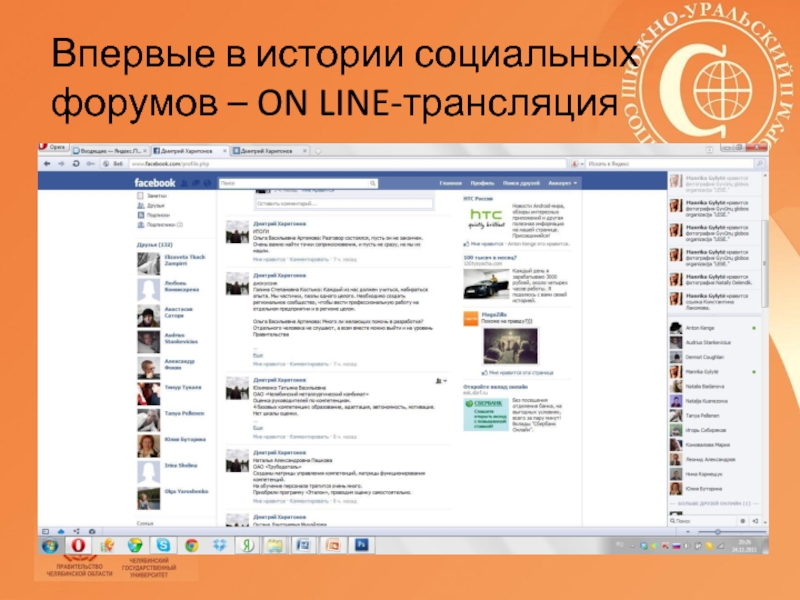Click the Веб security badge
Viewport: 800px width, 600px height.
(x=113, y=164)
